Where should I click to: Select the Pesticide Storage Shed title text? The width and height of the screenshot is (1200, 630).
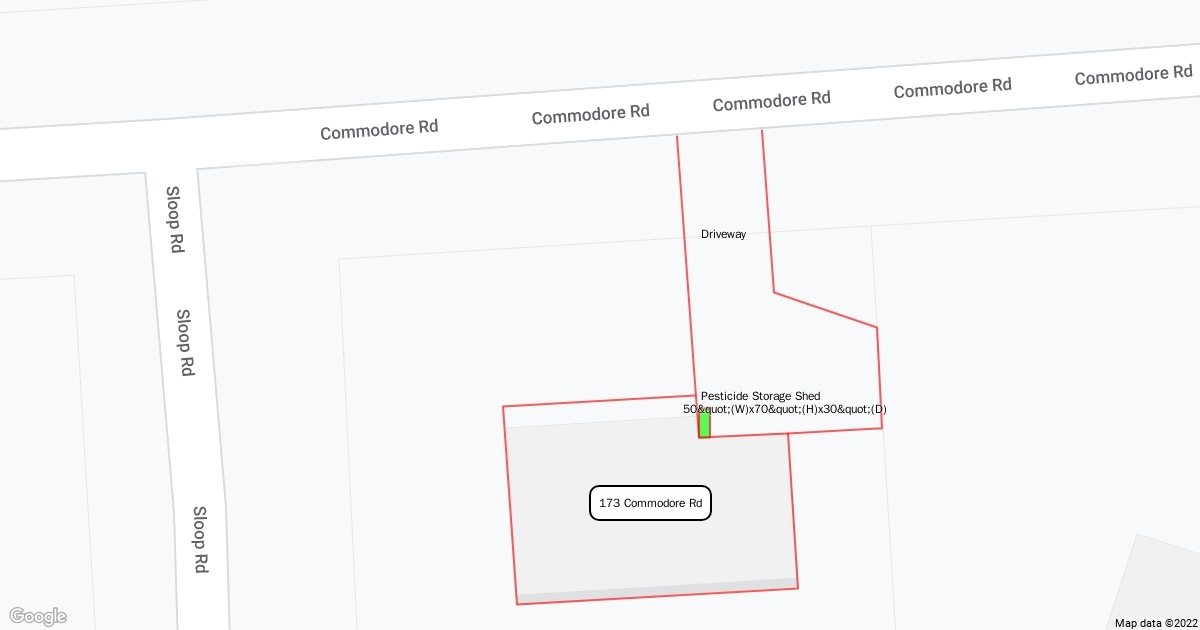coord(760,396)
